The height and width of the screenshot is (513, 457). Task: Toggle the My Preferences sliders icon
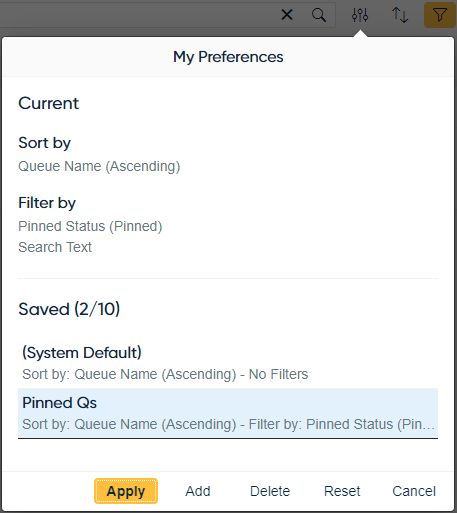[x=360, y=15]
